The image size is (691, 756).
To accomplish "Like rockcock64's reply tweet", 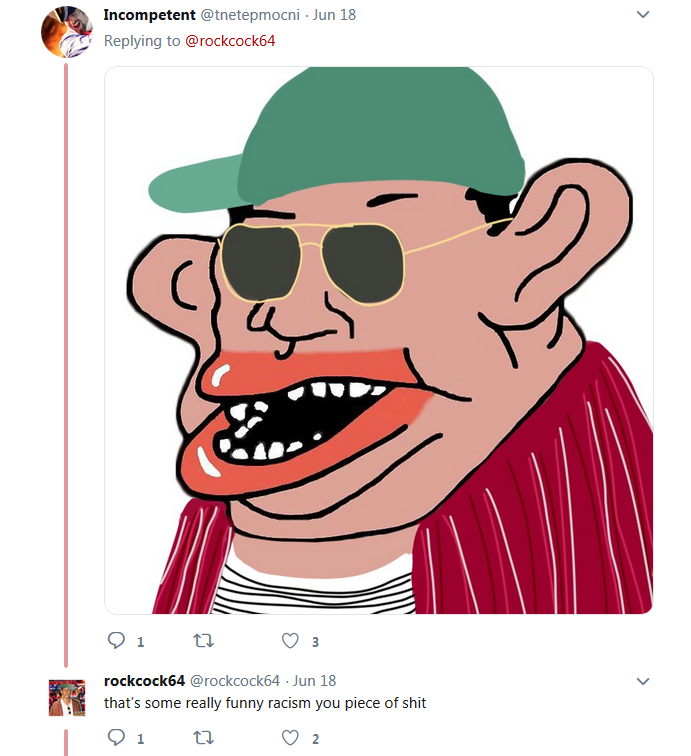I will pyautogui.click(x=290, y=738).
